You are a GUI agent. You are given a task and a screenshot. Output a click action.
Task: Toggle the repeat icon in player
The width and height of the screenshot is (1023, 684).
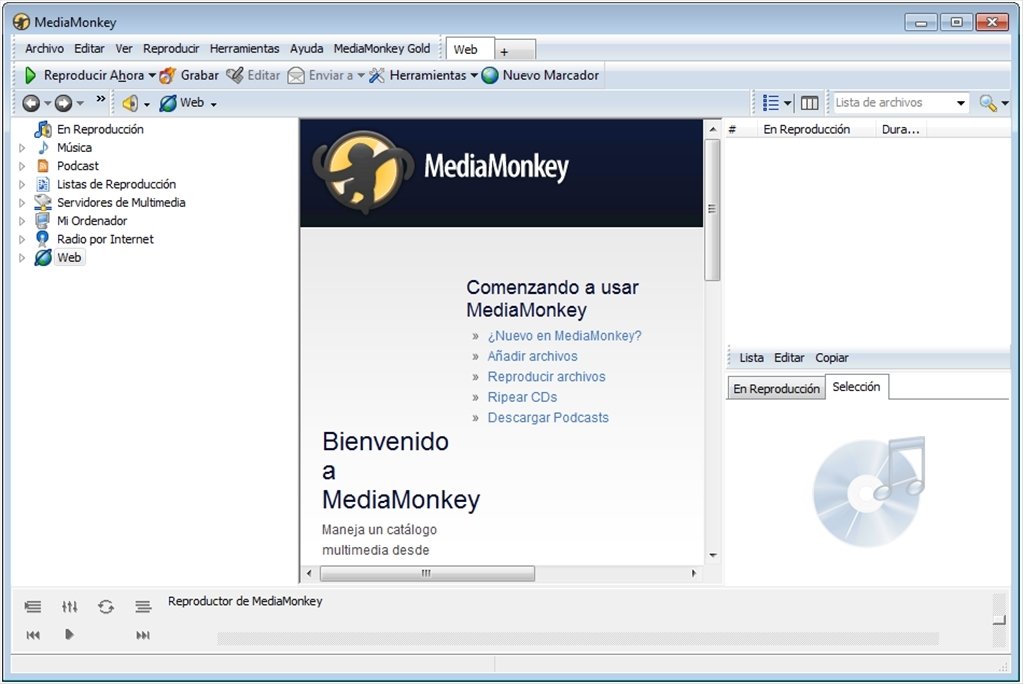pyautogui.click(x=106, y=607)
